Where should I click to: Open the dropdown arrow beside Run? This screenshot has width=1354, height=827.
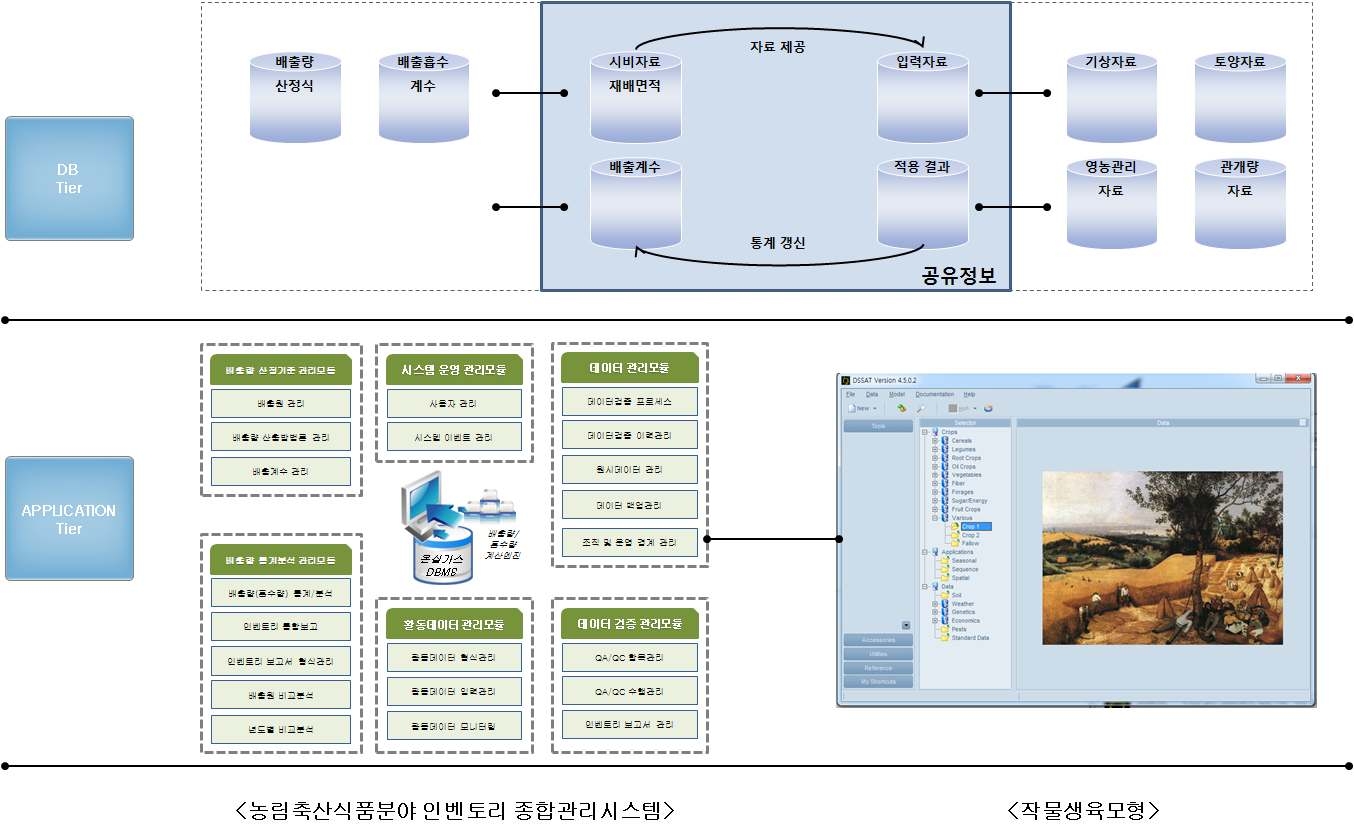pyautogui.click(x=975, y=408)
